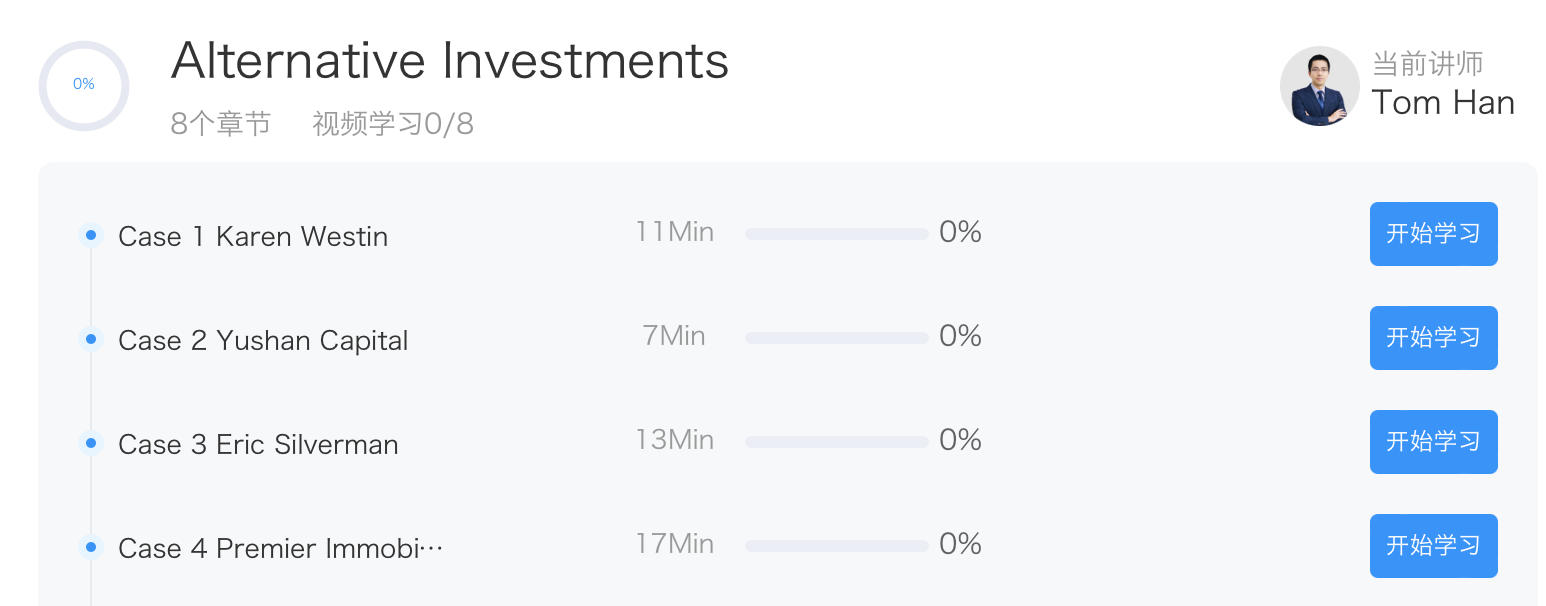Viewport: 1546px width, 606px height.
Task: Click the circular 0% course progress ring
Action: [x=84, y=85]
